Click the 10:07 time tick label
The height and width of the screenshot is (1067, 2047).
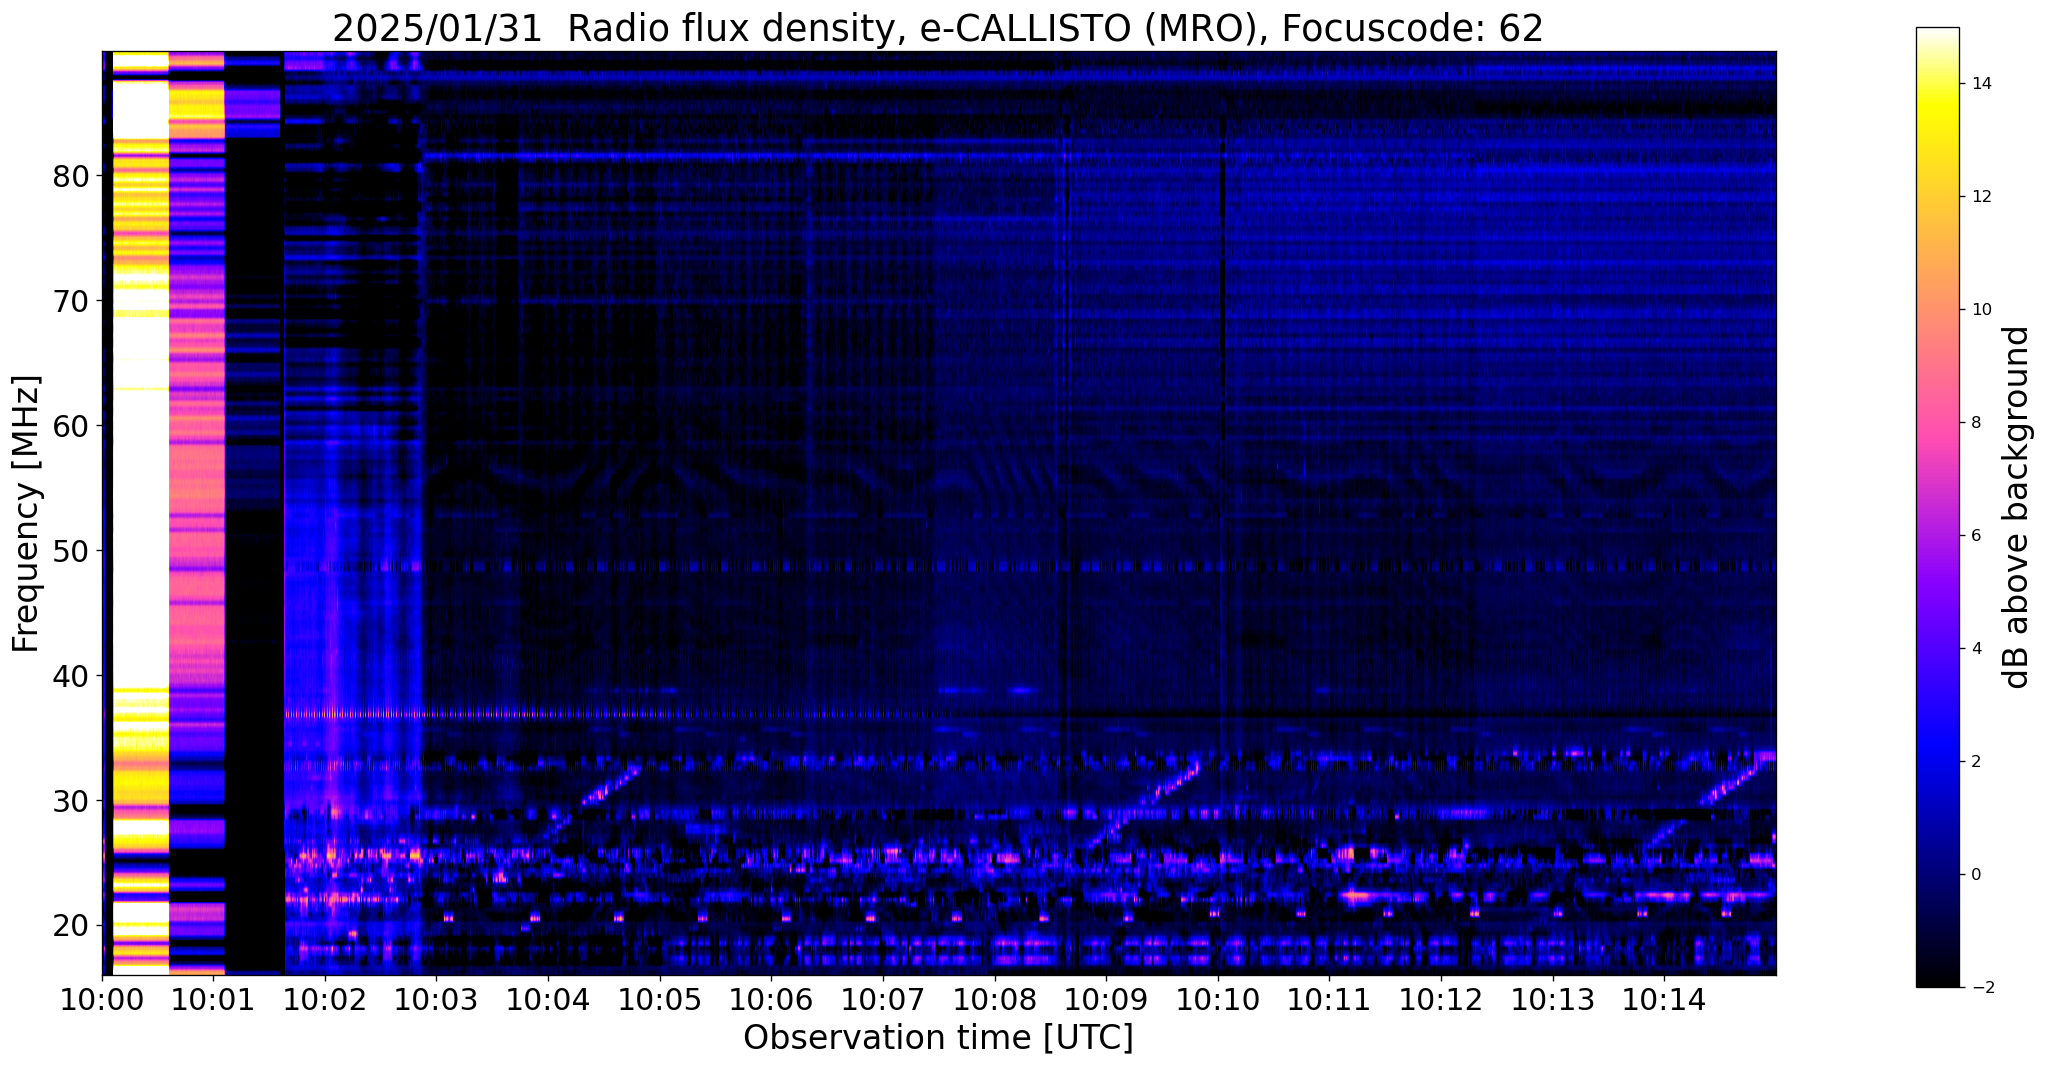click(883, 1000)
